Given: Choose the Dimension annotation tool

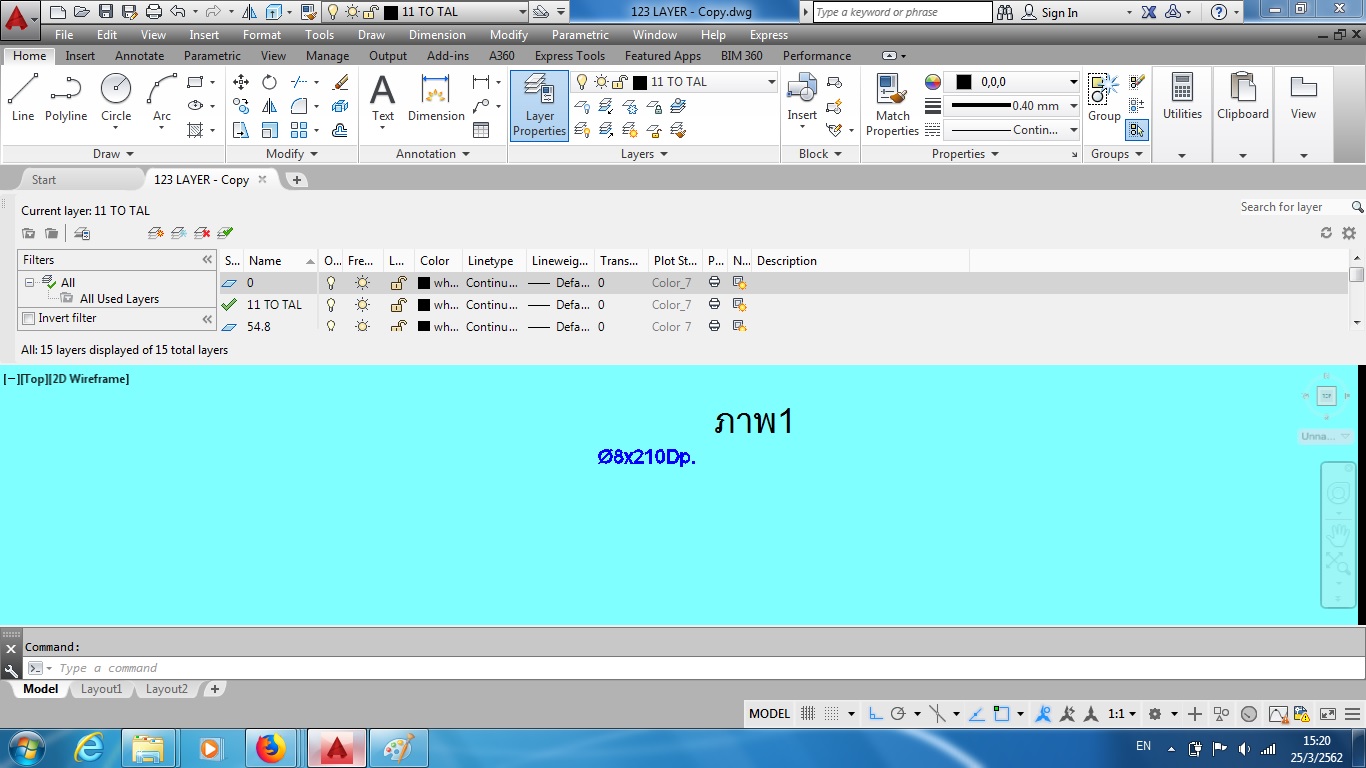Looking at the screenshot, I should (436, 98).
